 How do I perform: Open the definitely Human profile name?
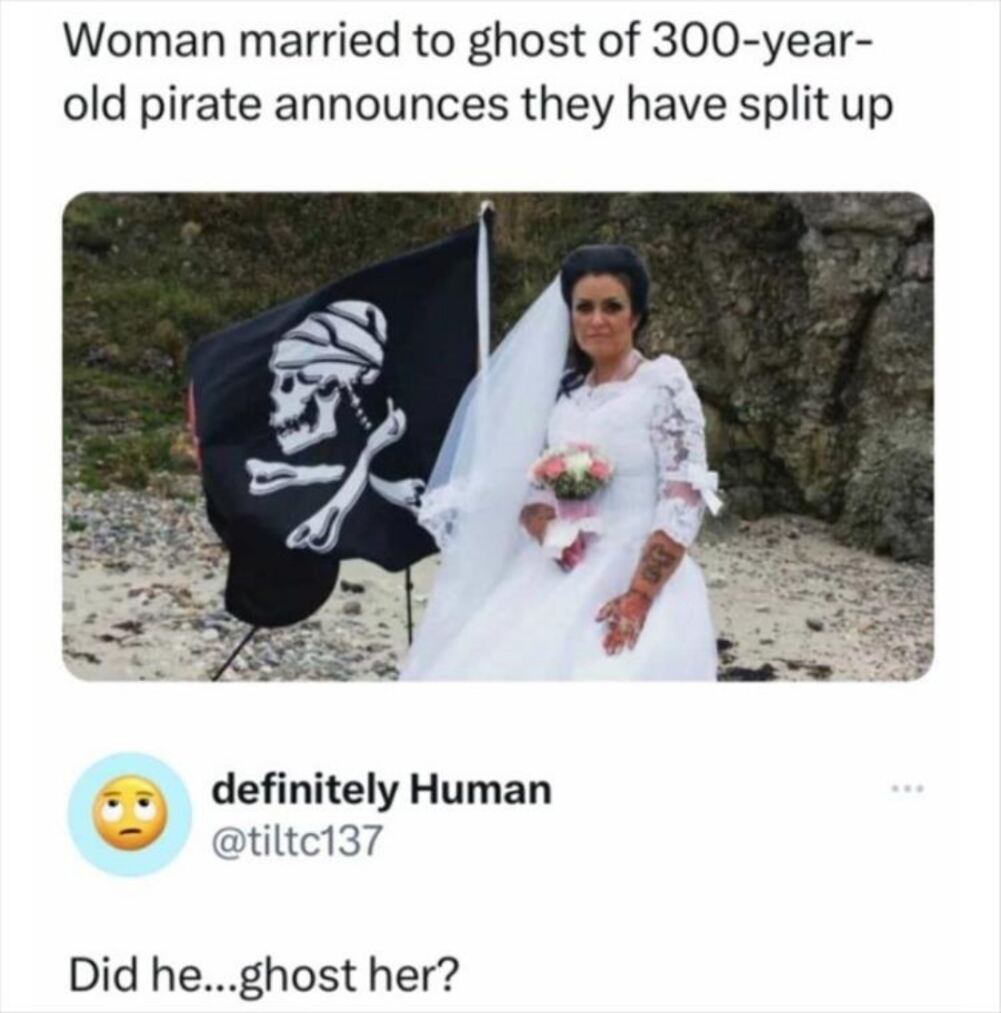(382, 790)
